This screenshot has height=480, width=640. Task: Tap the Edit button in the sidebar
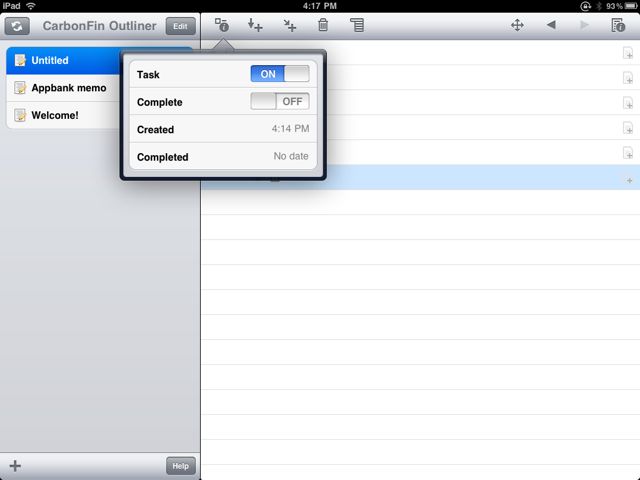[180, 26]
